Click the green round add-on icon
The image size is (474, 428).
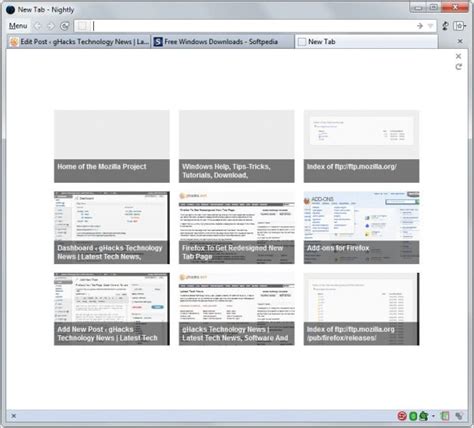point(413,416)
